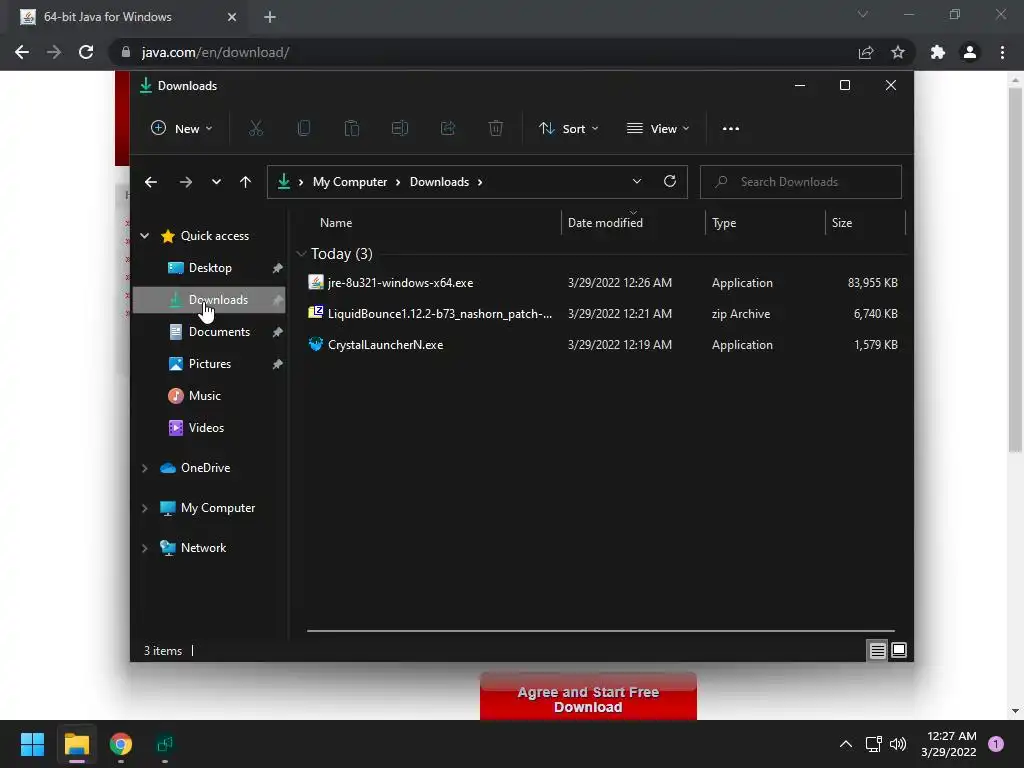1024x768 pixels.
Task: Click My Computer in address breadcrumb
Action: [350, 182]
